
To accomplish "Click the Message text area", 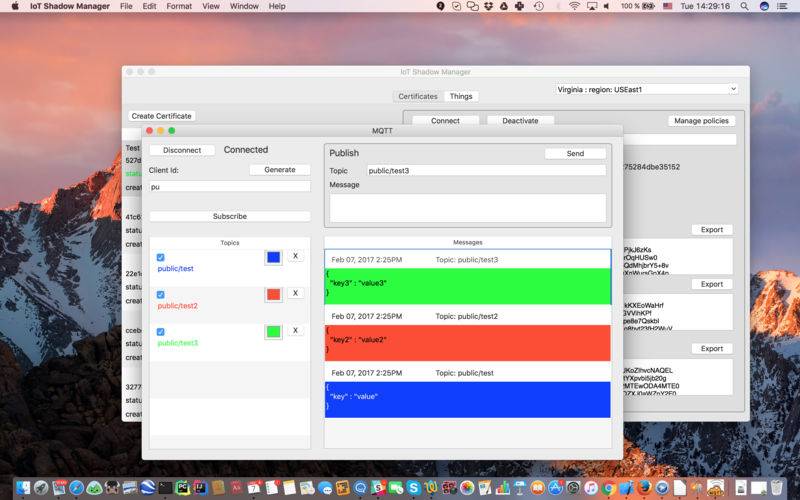I will click(468, 208).
